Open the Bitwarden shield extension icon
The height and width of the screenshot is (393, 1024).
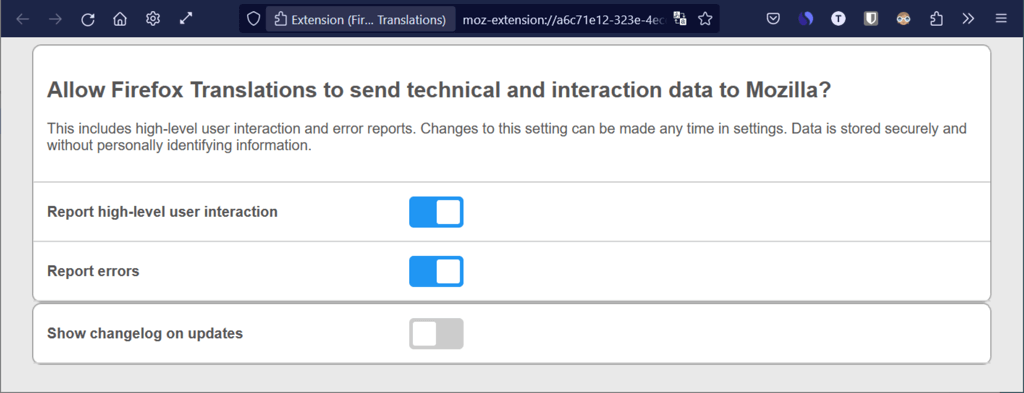click(871, 19)
